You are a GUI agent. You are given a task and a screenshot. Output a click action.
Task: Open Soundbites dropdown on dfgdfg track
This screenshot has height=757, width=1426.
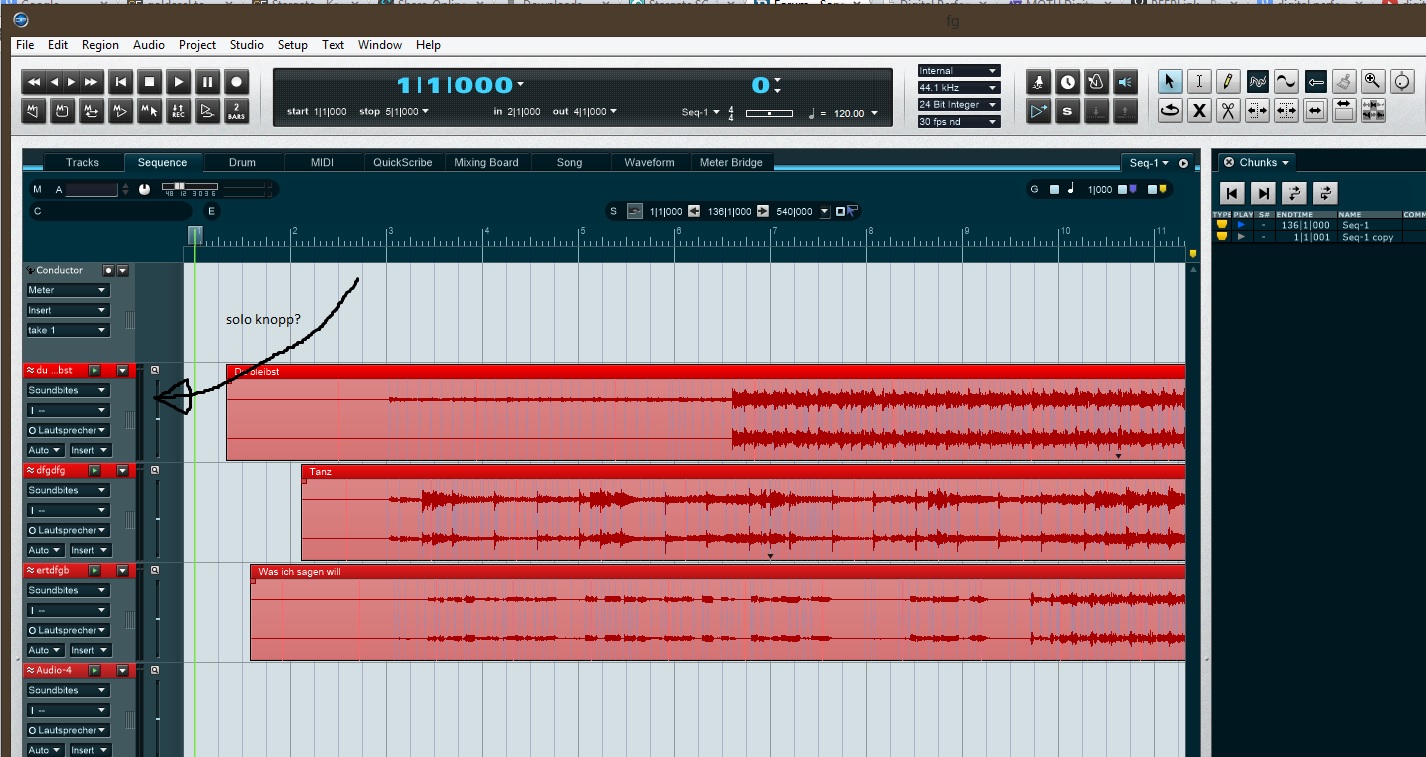click(x=67, y=490)
